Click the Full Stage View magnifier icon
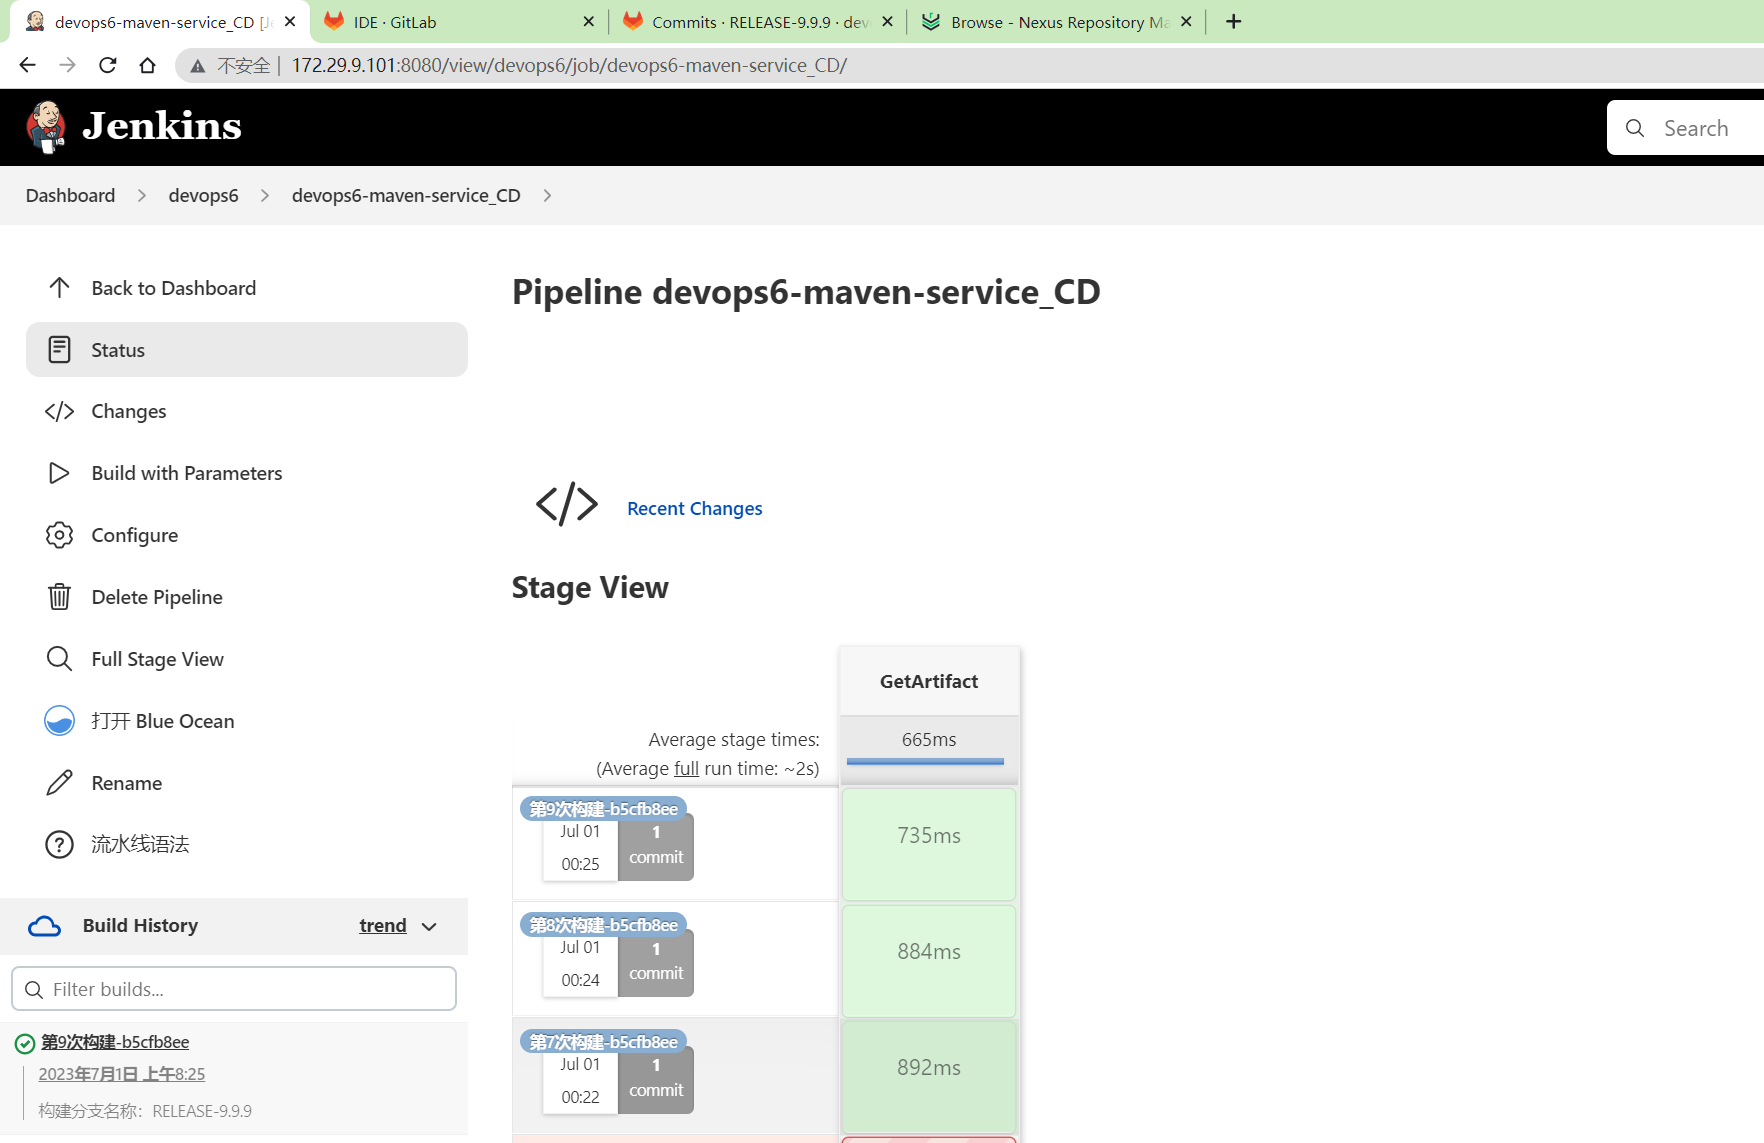1764x1143 pixels. coord(59,659)
